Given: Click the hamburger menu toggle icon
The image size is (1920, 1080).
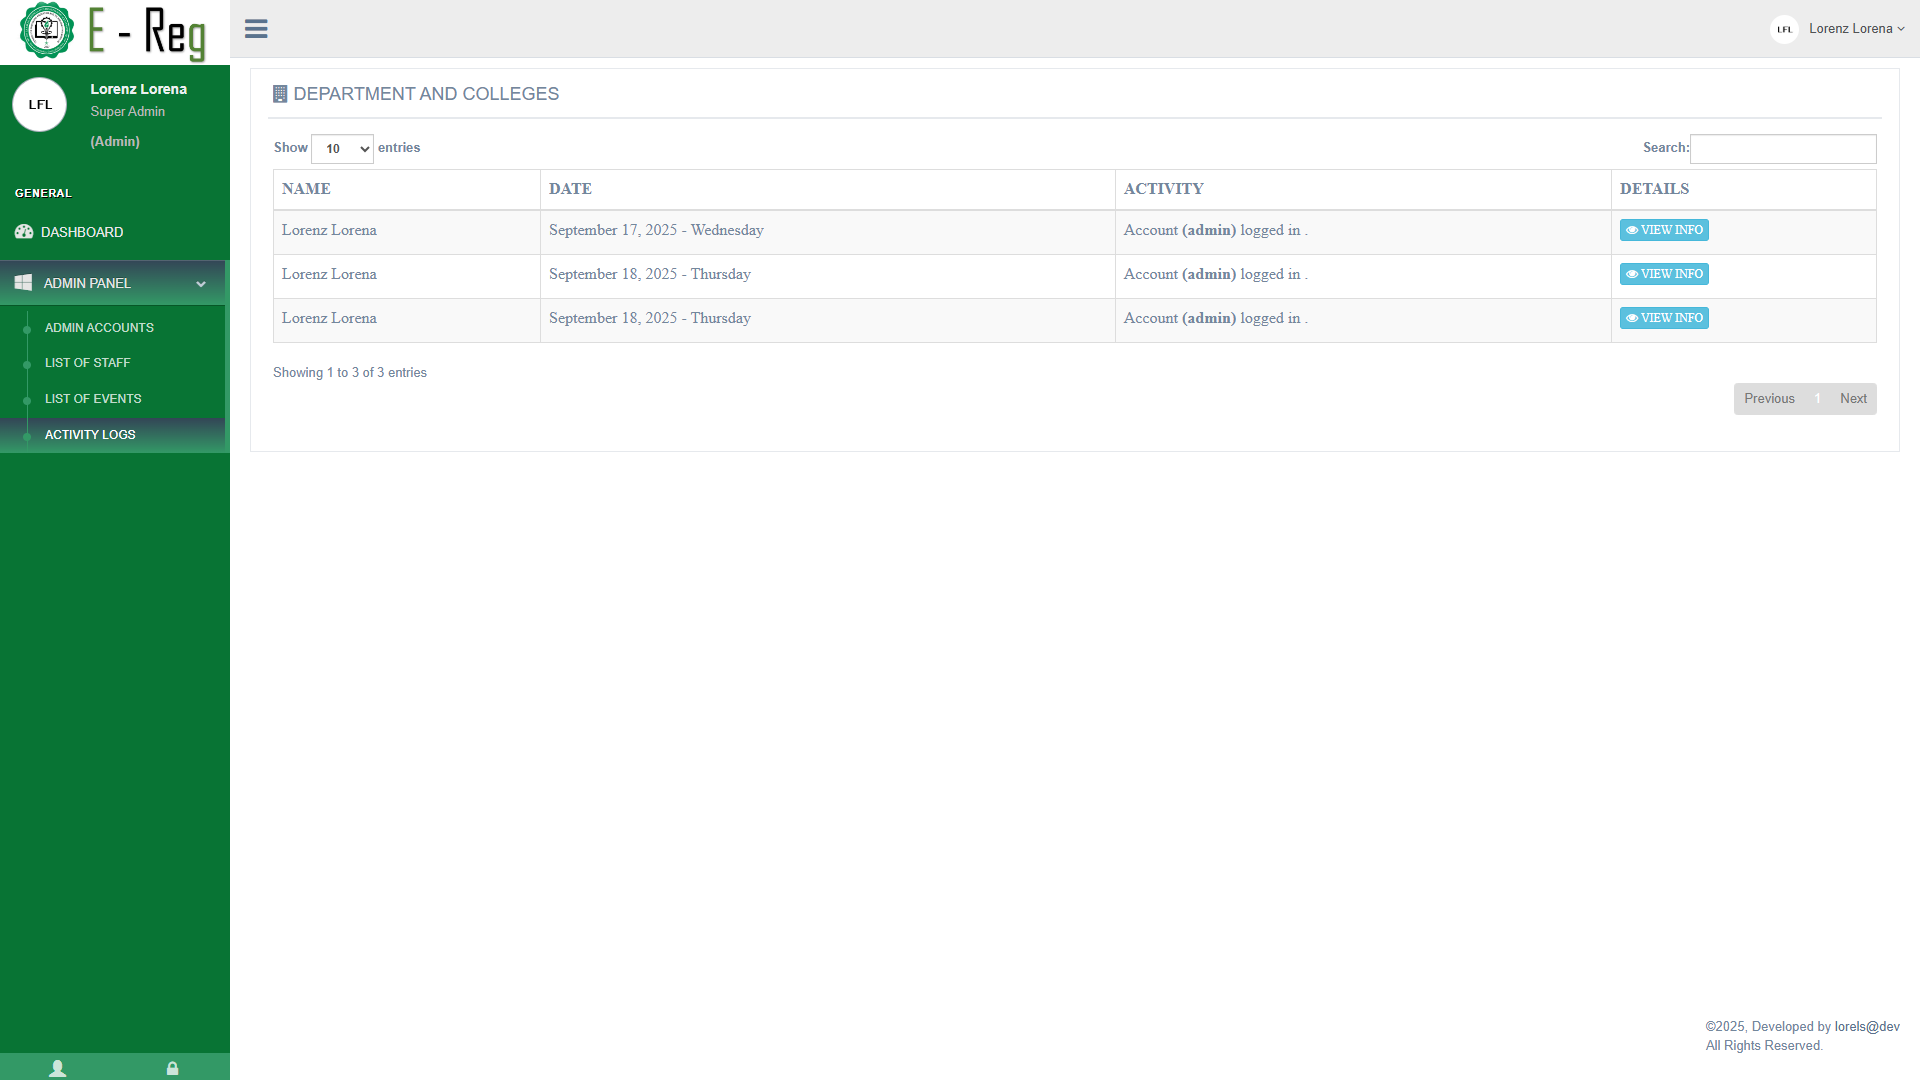Looking at the screenshot, I should tap(256, 29).
